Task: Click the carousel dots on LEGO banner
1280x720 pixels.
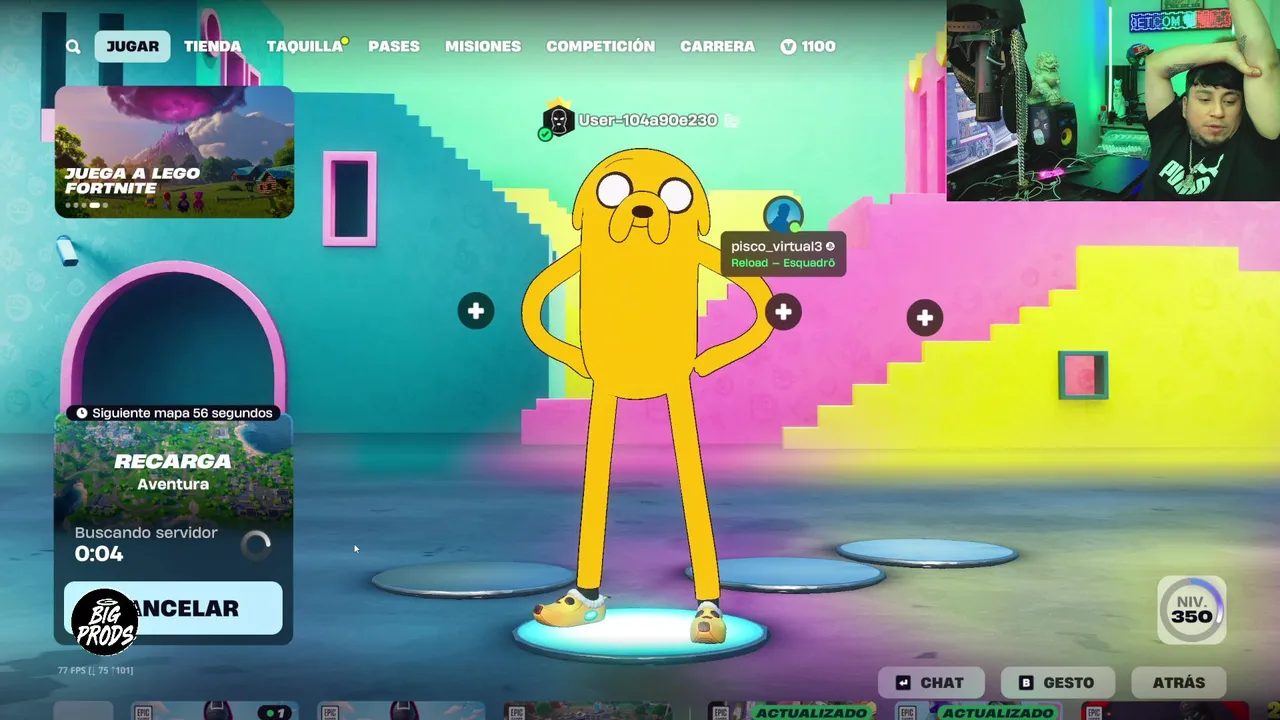Action: (87, 205)
